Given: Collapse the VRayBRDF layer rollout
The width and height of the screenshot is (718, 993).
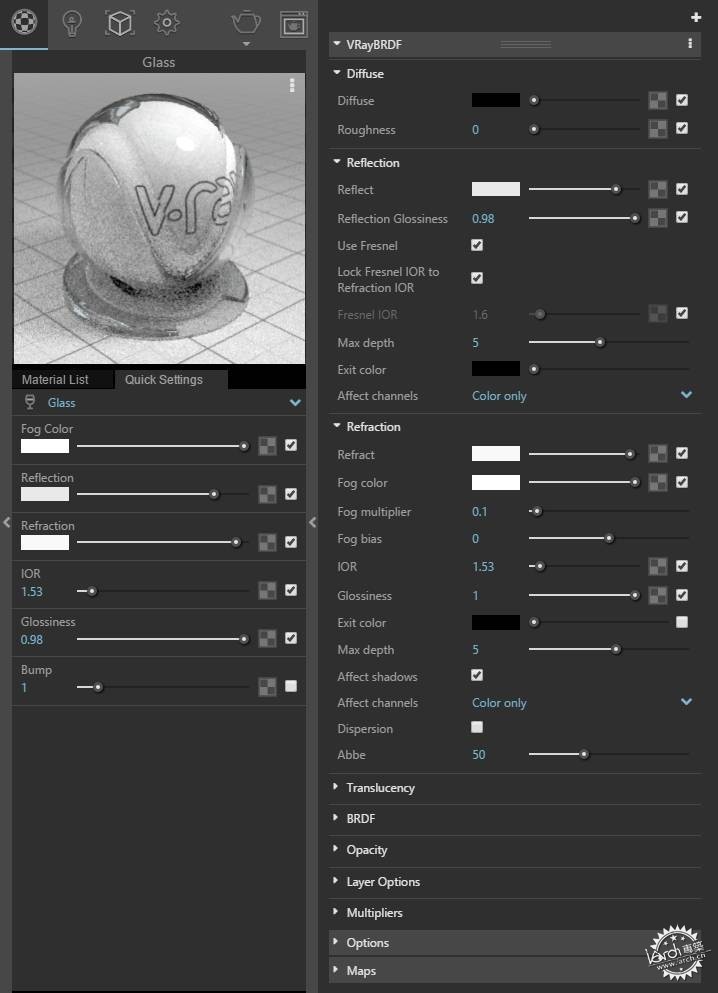Looking at the screenshot, I should [x=337, y=44].
